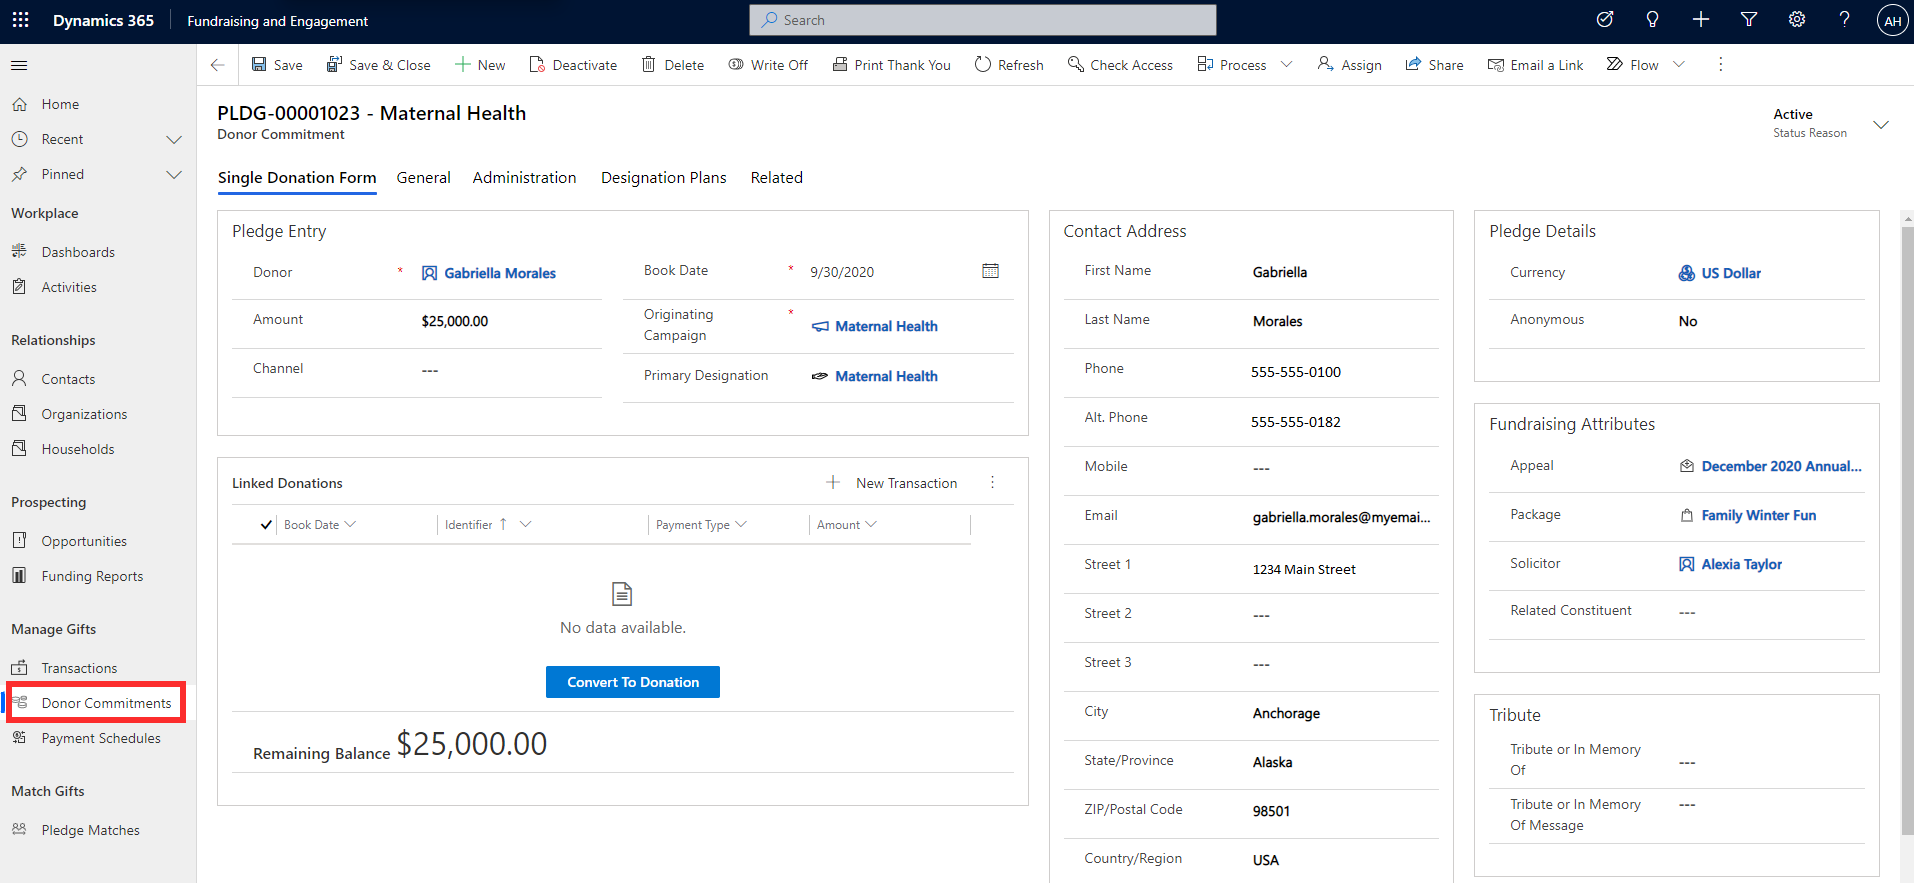Switch to the General tab

pyautogui.click(x=423, y=178)
